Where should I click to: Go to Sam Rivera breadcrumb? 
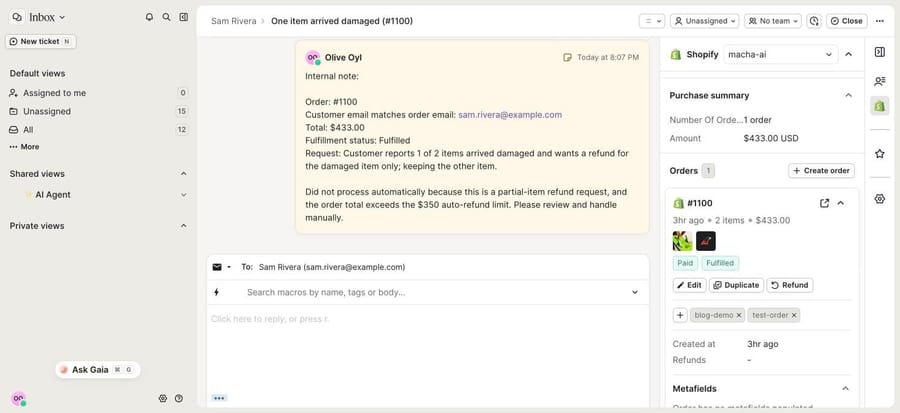pyautogui.click(x=234, y=21)
